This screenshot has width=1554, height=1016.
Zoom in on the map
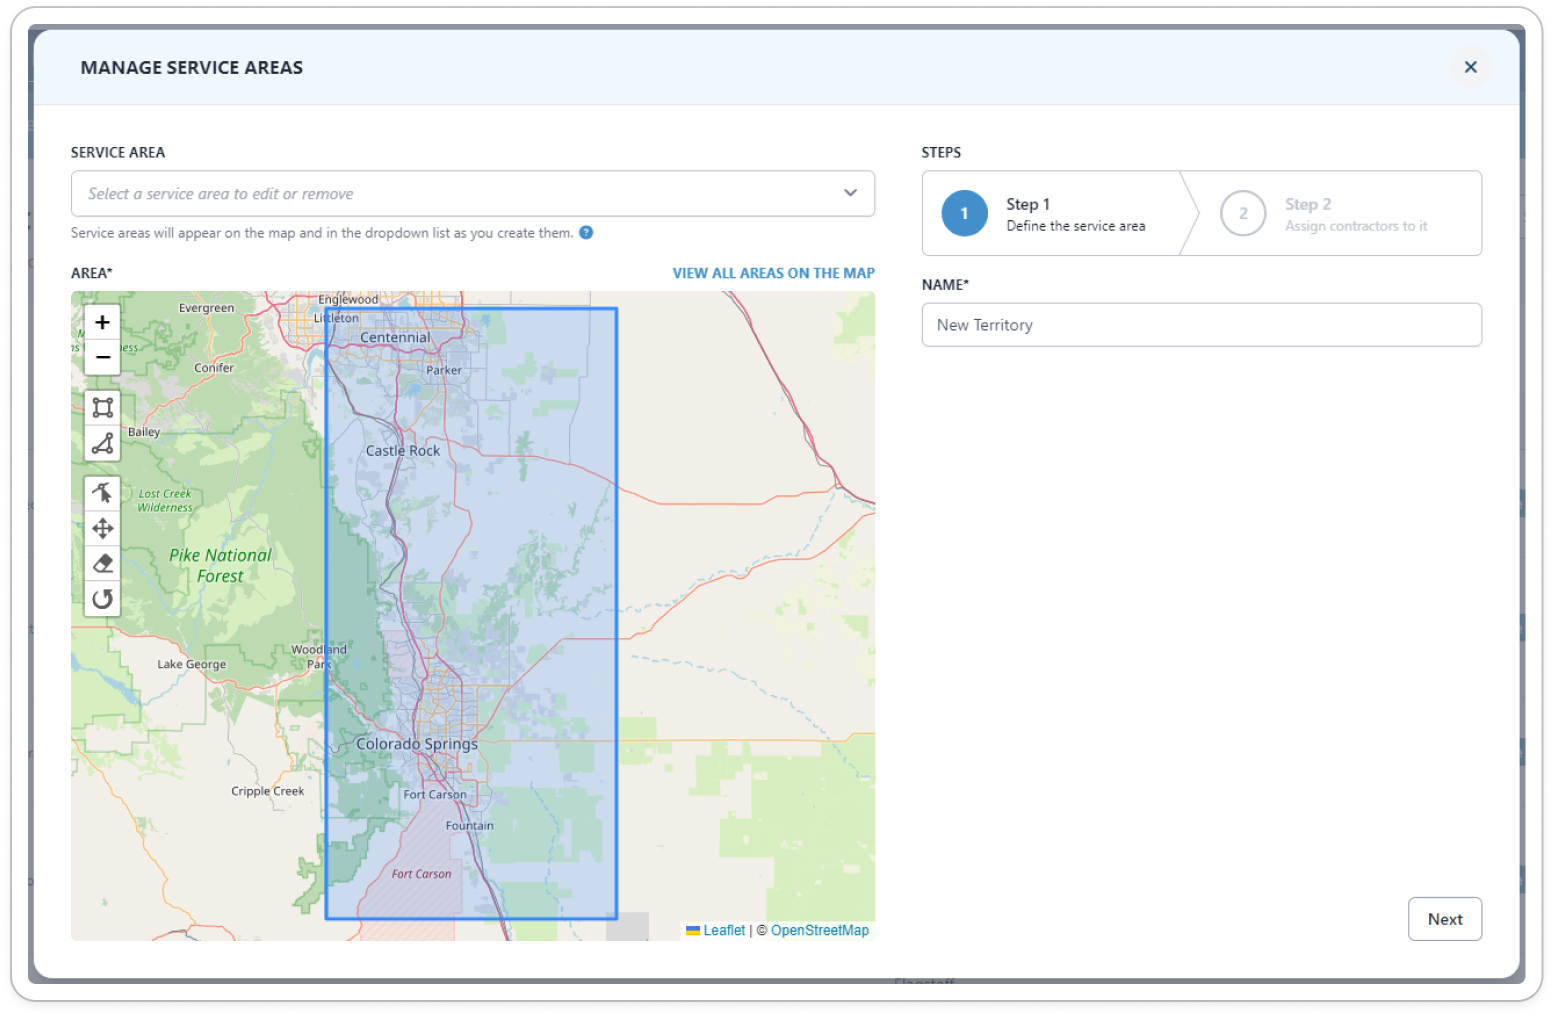102,322
